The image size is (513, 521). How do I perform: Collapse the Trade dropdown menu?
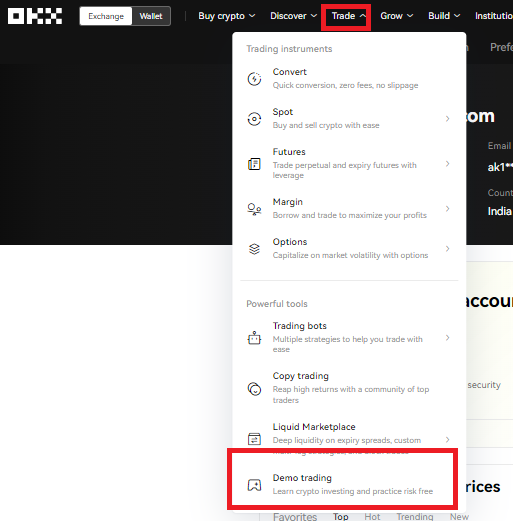349,16
